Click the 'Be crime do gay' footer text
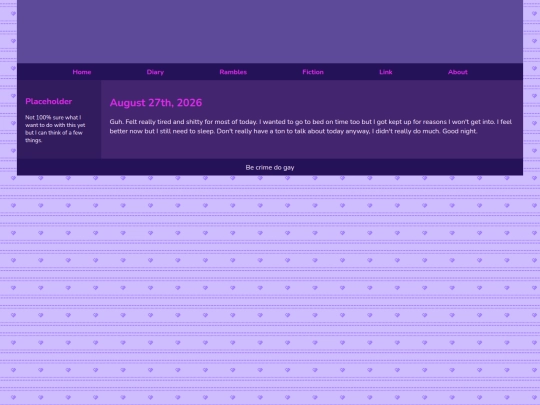Screen dimensions: 540x405 270,167
